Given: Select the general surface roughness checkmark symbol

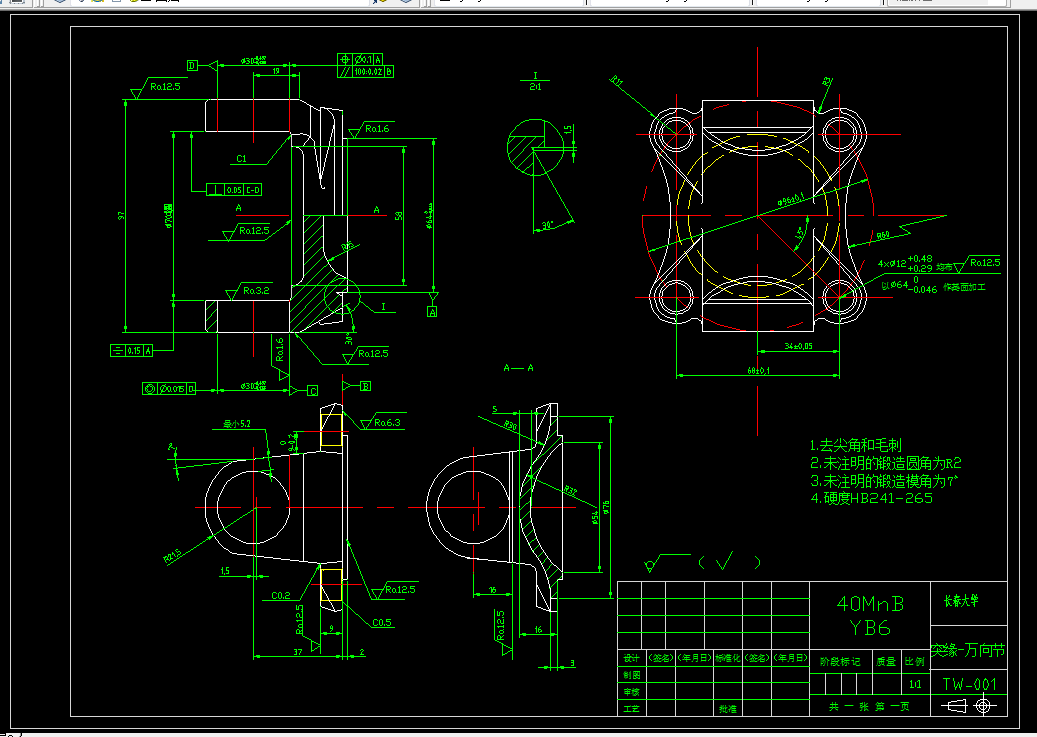Looking at the screenshot, I should click(702, 562).
